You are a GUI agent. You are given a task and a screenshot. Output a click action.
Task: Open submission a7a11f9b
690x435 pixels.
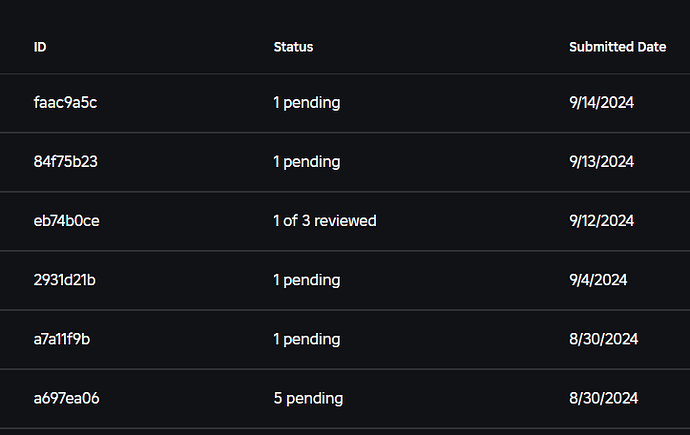[62, 339]
